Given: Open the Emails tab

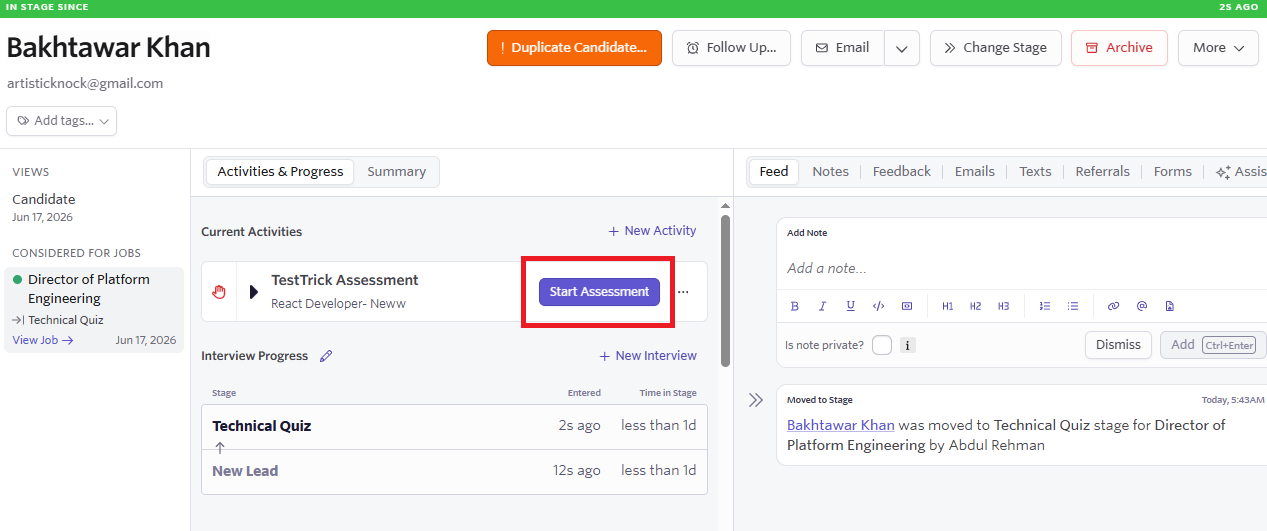Looking at the screenshot, I should 974,172.
